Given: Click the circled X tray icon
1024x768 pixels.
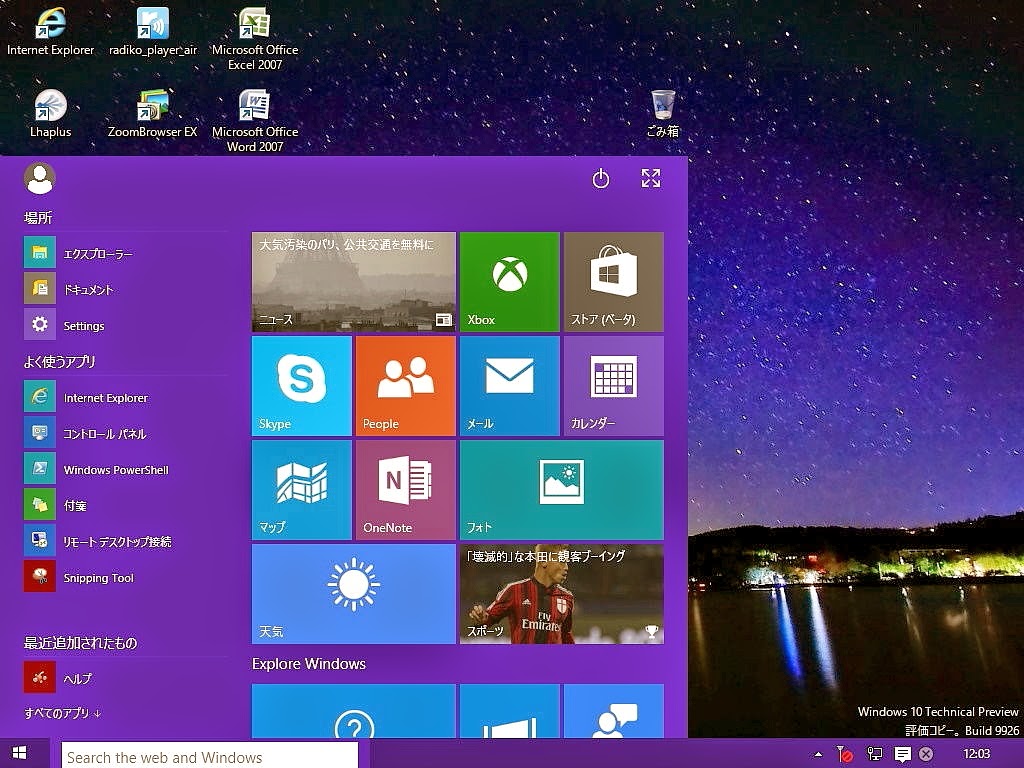Looking at the screenshot, I should pyautogui.click(x=926, y=754).
